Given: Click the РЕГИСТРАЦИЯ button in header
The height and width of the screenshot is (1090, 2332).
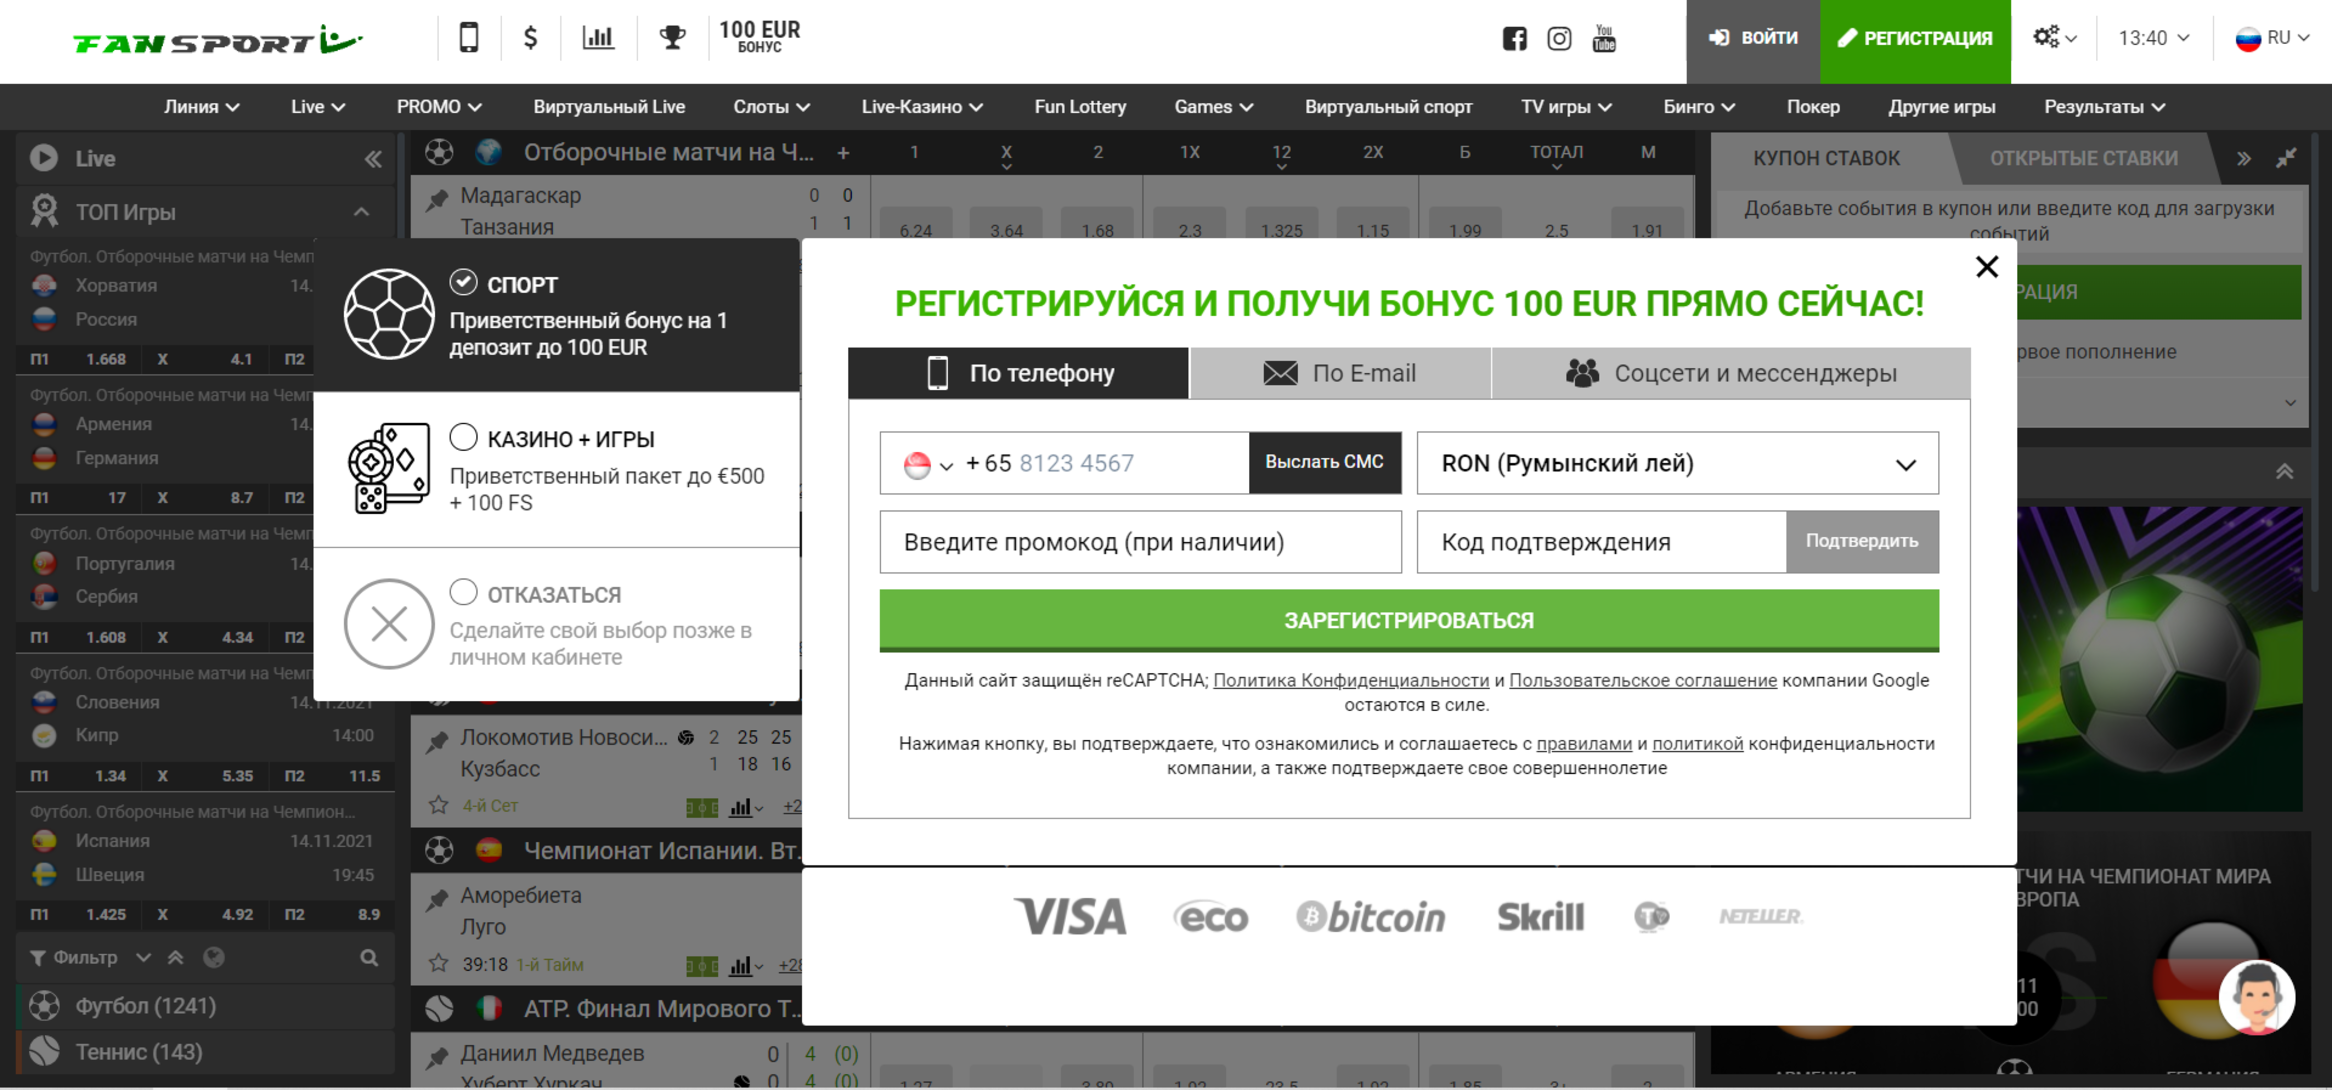Looking at the screenshot, I should (1915, 39).
